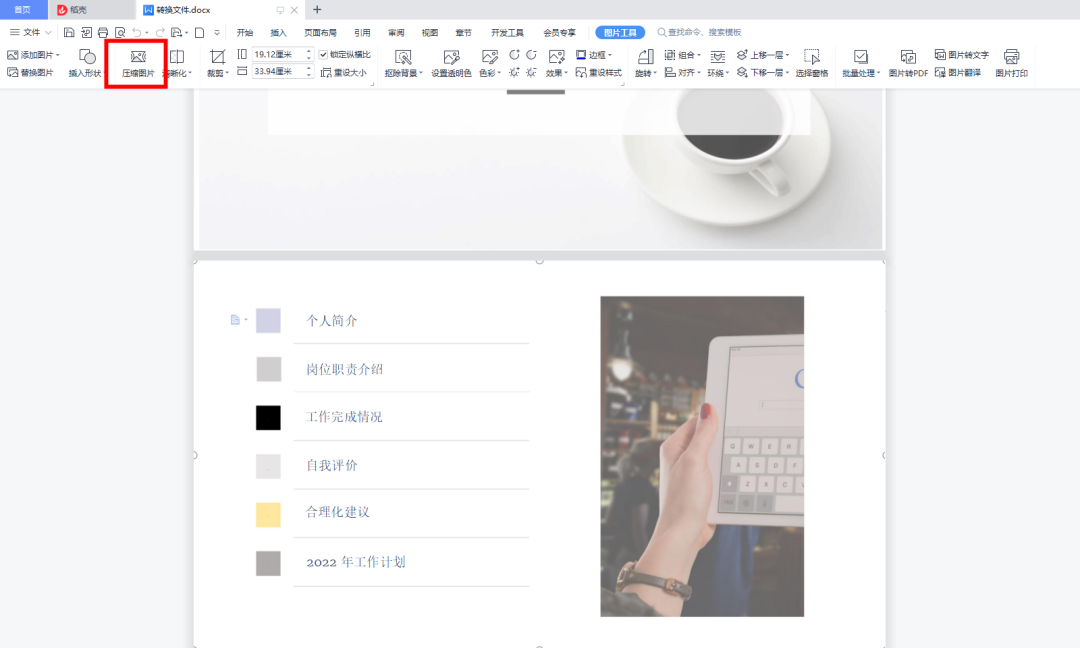Click the save icon in quick access toolbar
1080x648 pixels.
point(69,32)
